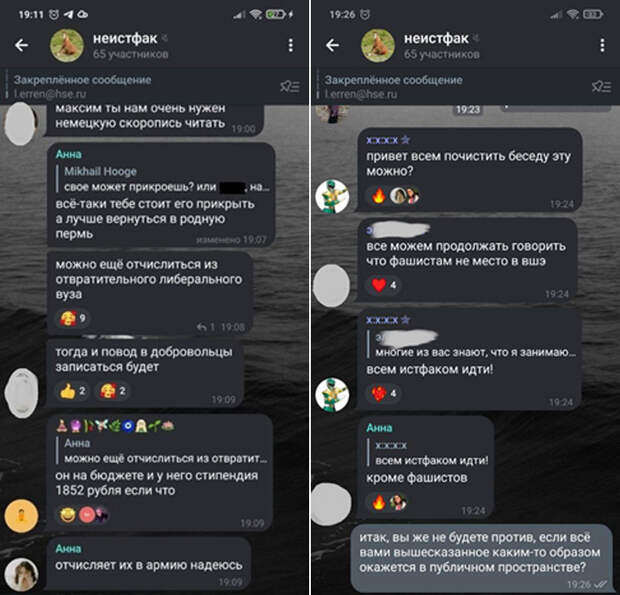Expand the quoted Mikhail Hooge message

click(x=166, y=179)
